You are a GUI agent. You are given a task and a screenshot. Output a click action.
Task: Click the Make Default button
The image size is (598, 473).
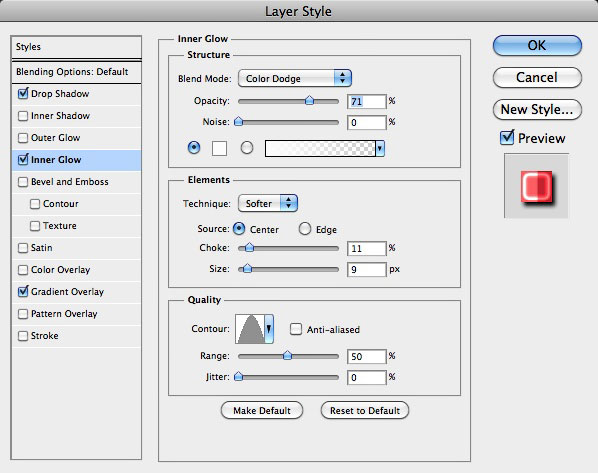click(262, 410)
